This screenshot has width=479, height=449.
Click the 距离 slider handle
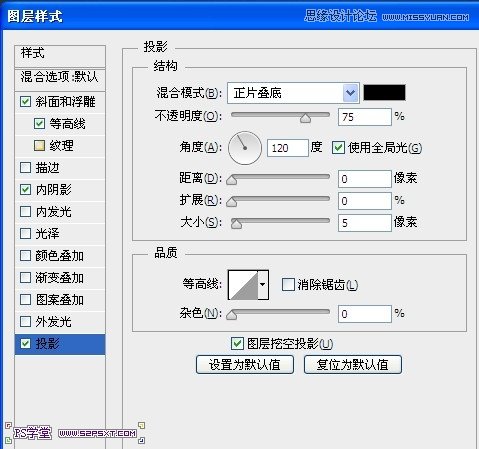[231, 180]
